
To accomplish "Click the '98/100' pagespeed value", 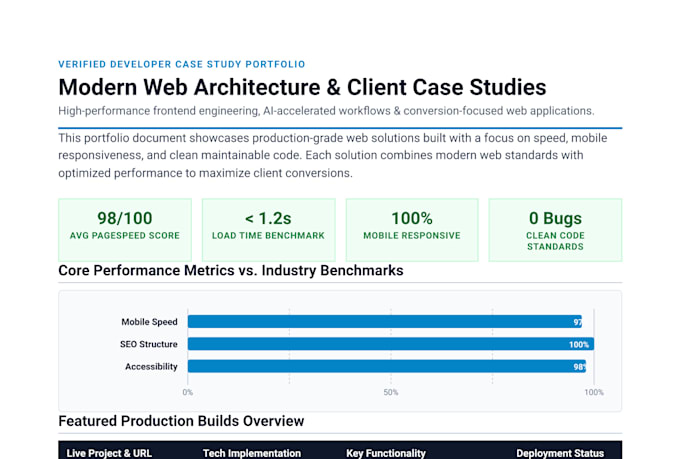I will [x=125, y=218].
